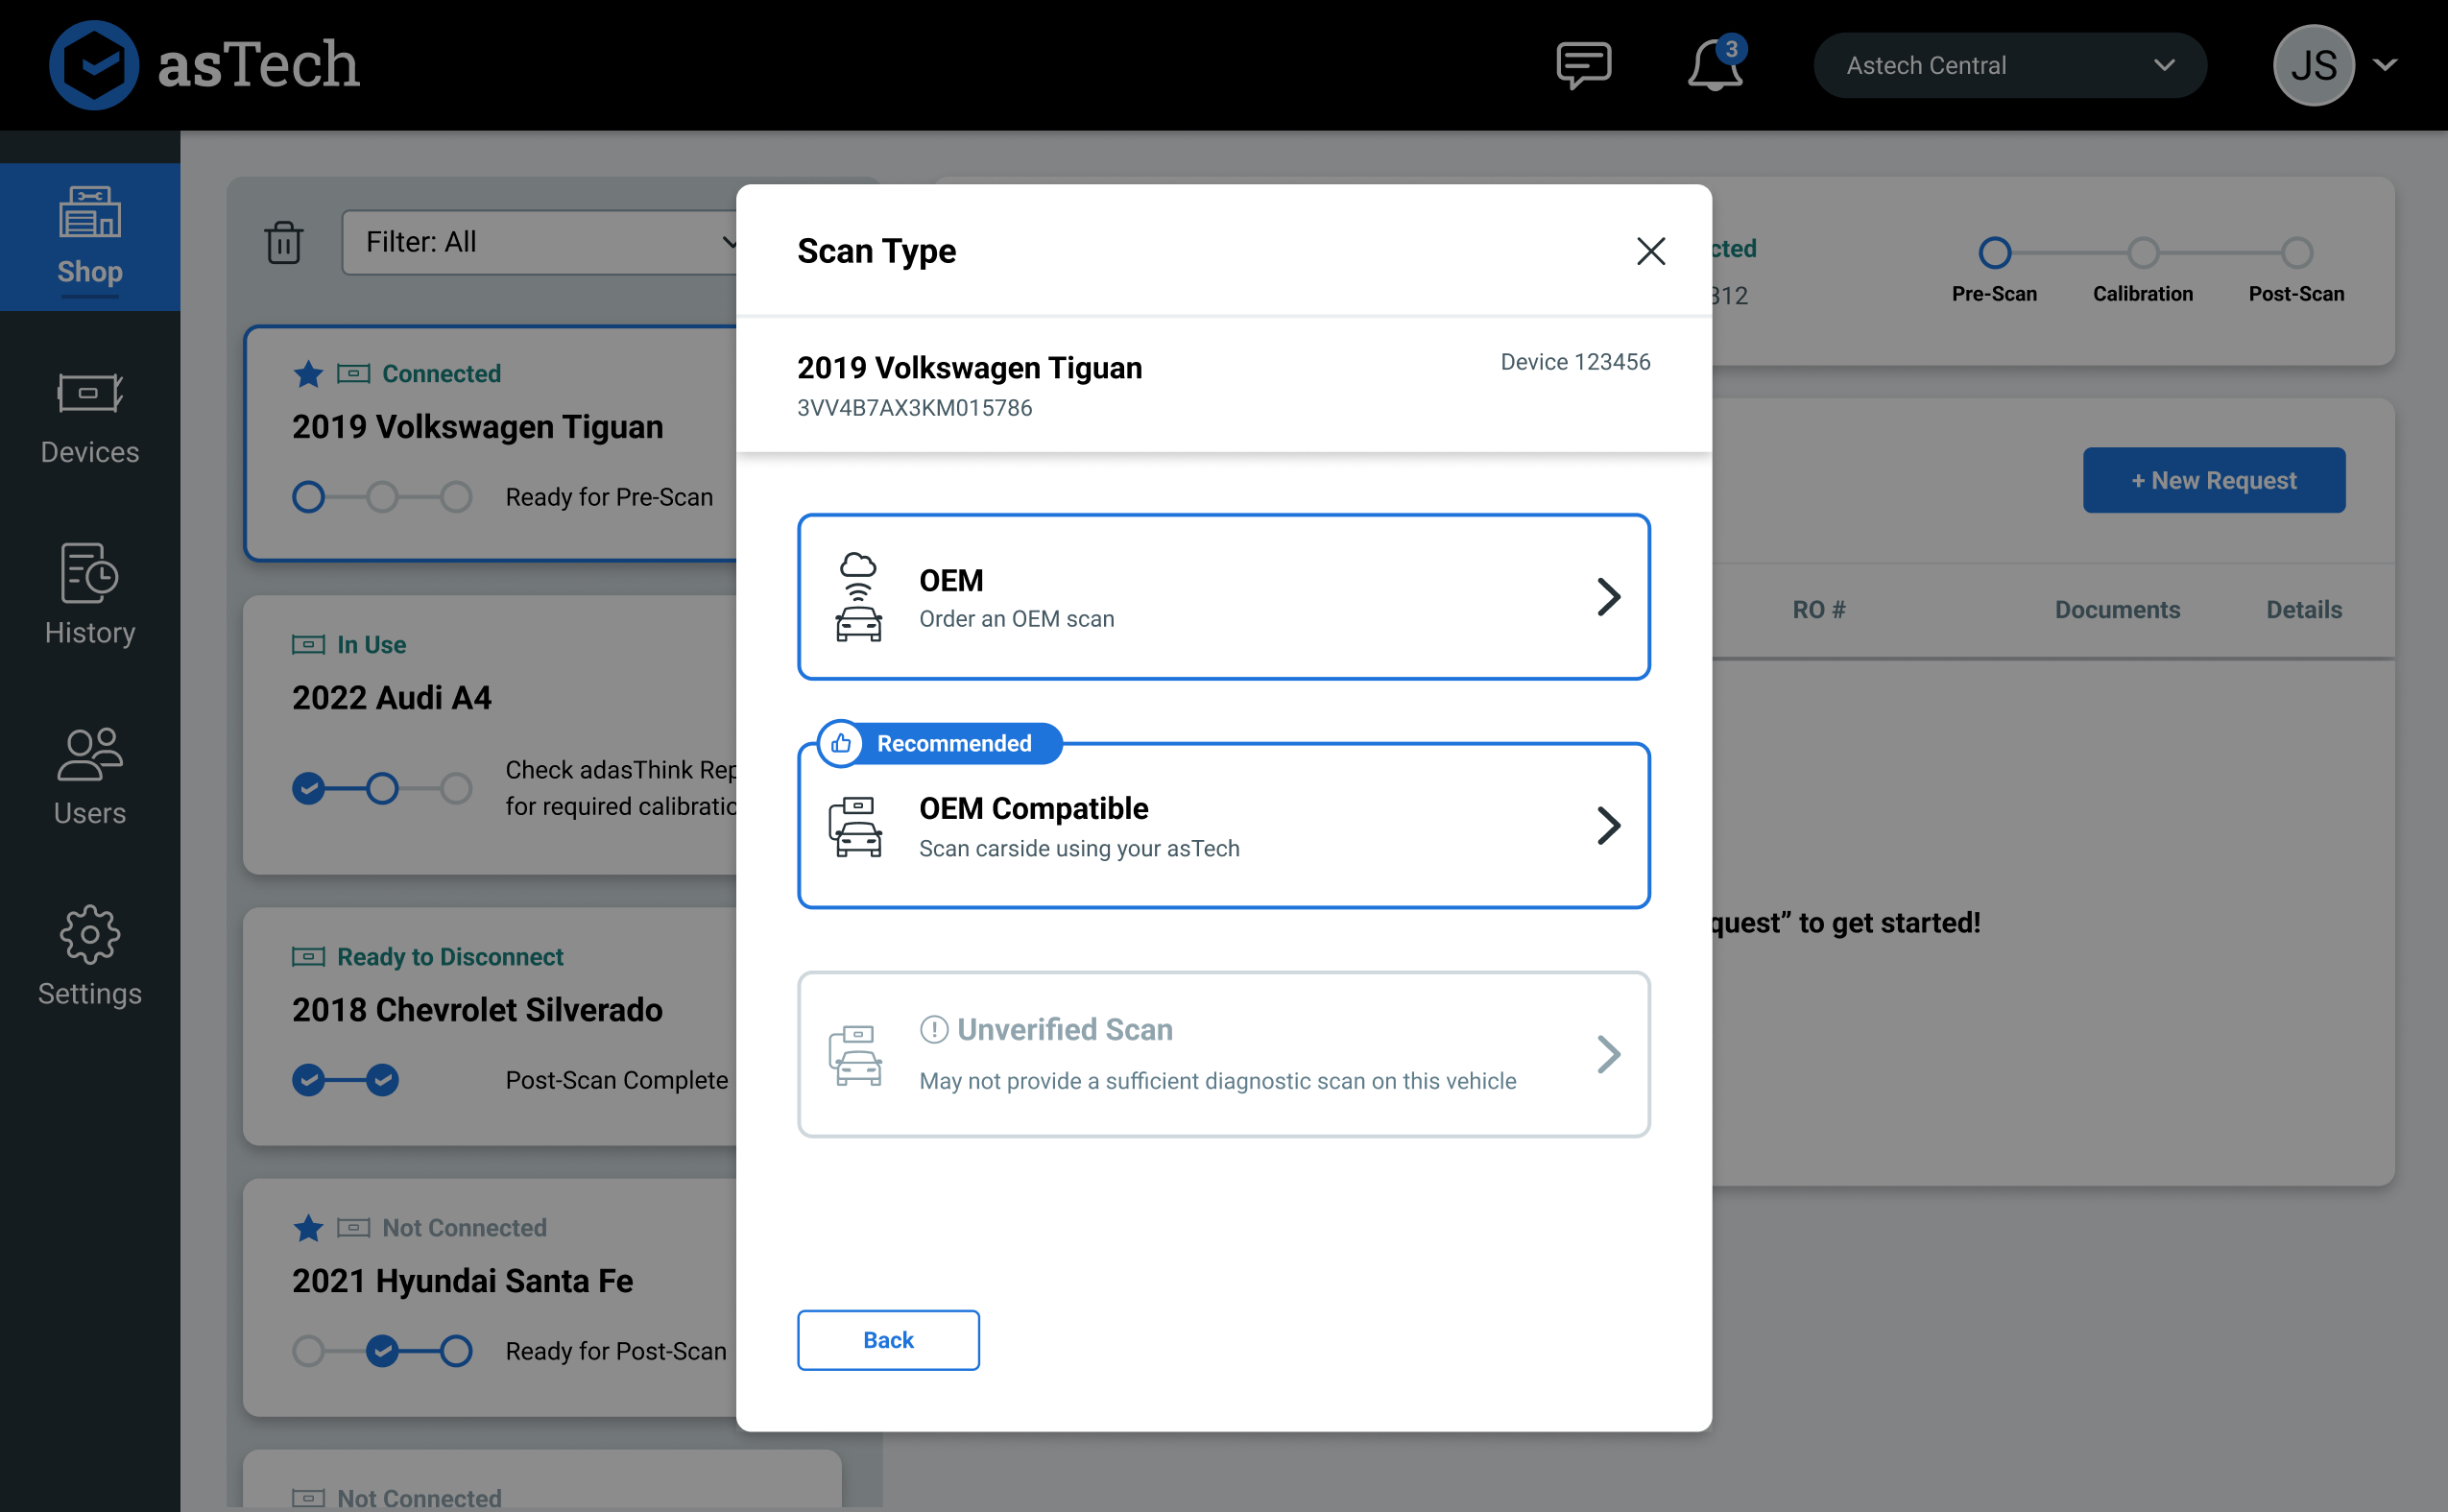The image size is (2448, 1512).
Task: Click the Shop storefront icon
Action: pos(90,212)
